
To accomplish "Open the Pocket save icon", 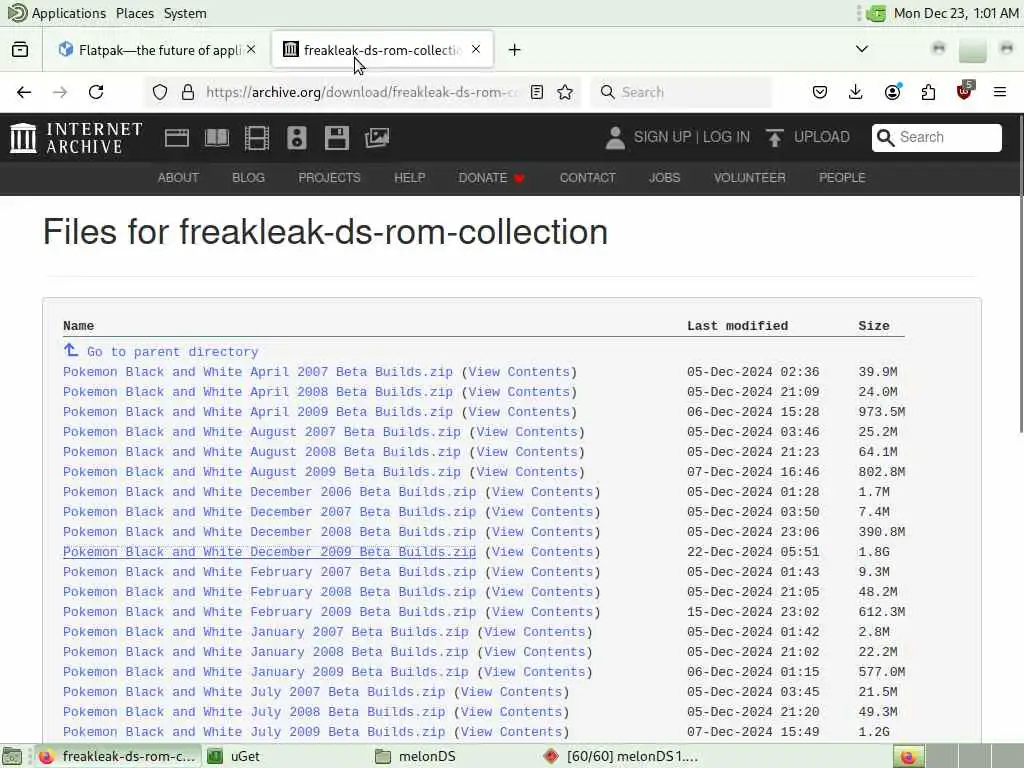I will click(x=820, y=92).
